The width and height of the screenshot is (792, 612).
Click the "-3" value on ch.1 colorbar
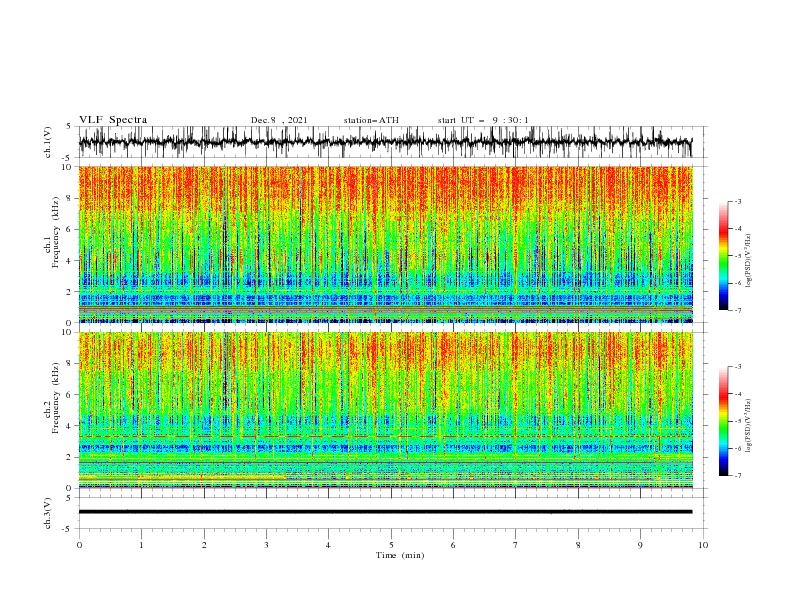pos(738,201)
